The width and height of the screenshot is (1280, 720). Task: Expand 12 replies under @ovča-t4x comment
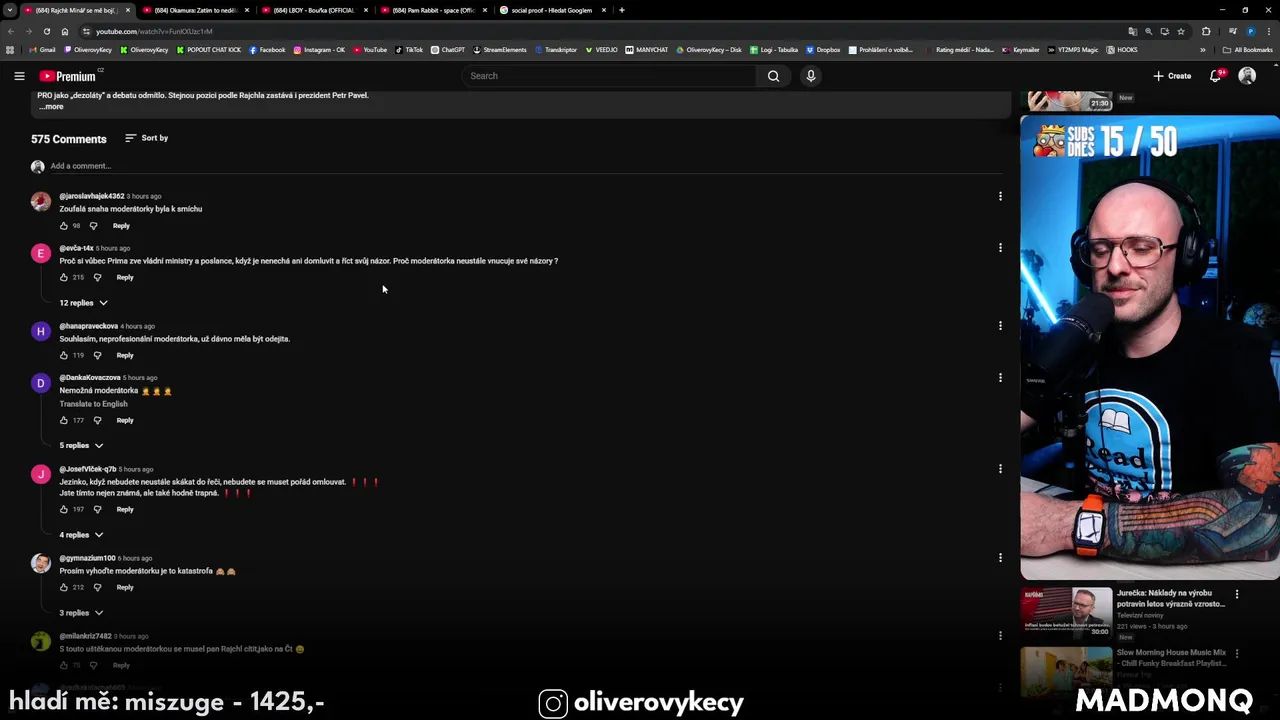(x=83, y=303)
